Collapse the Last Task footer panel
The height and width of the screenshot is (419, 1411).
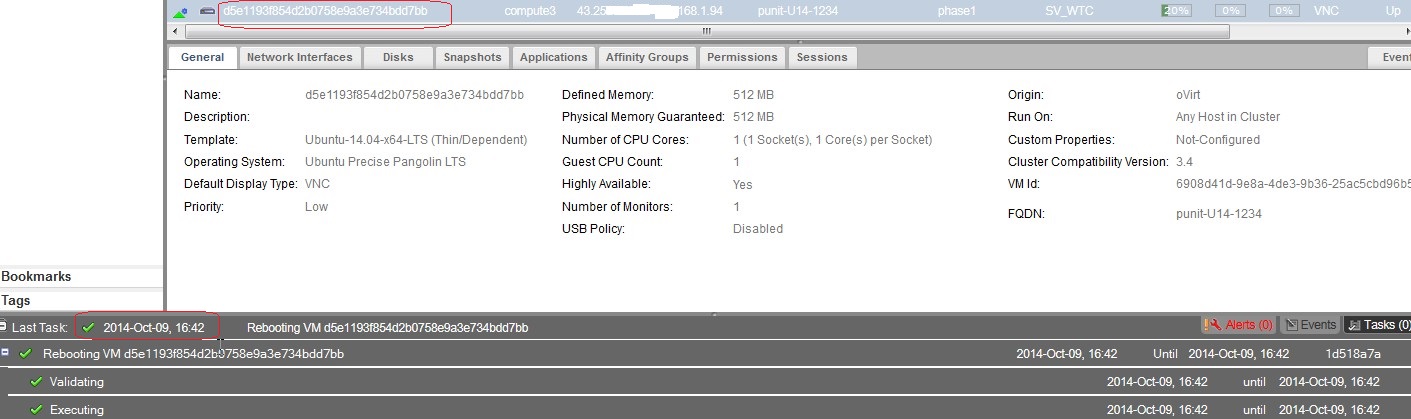[x=4, y=327]
